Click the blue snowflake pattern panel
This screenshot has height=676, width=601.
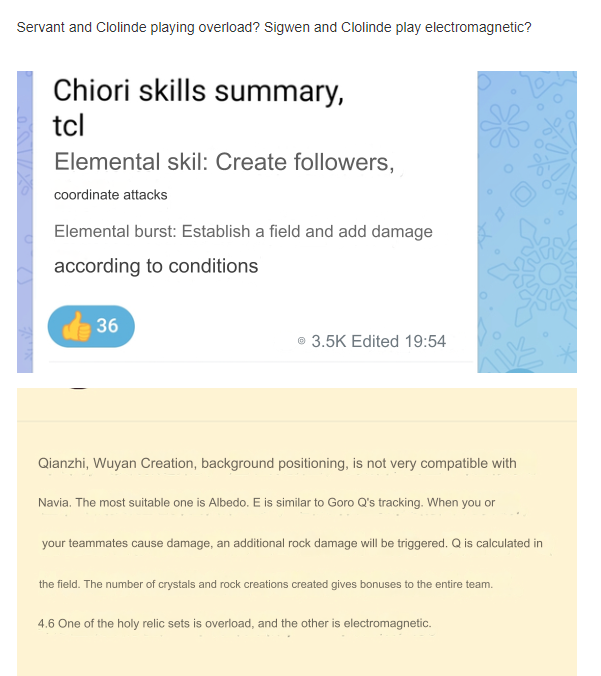[x=527, y=222]
